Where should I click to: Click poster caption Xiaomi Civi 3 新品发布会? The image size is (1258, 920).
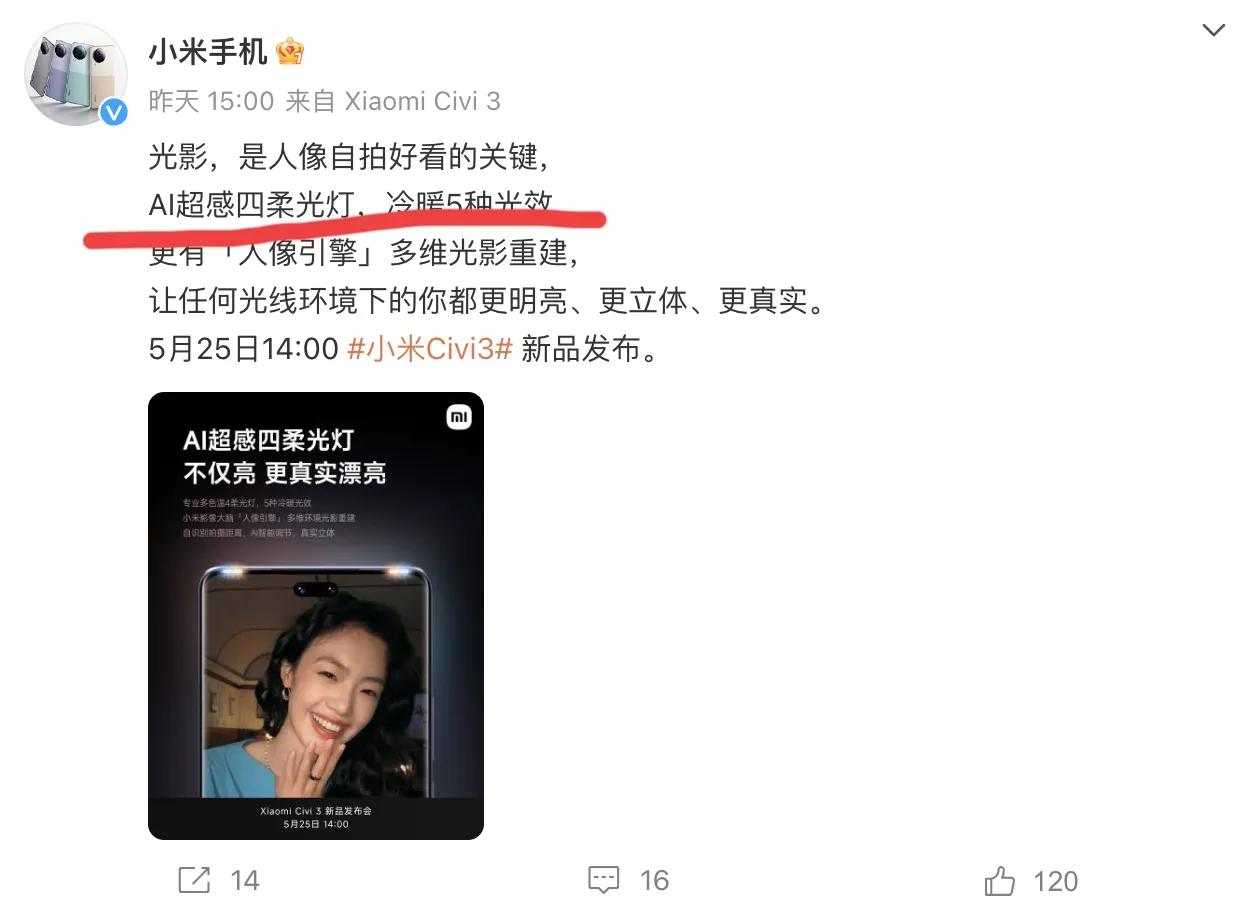click(x=315, y=810)
